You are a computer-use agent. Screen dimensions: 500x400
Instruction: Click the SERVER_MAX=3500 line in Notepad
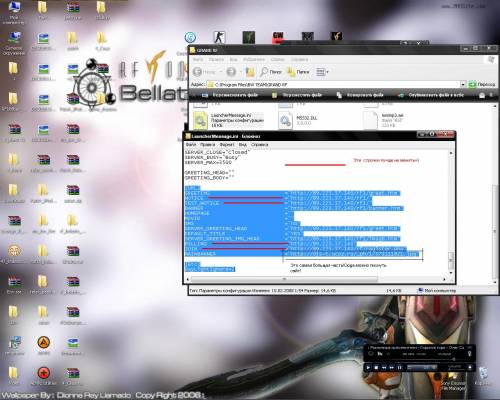pyautogui.click(x=208, y=162)
